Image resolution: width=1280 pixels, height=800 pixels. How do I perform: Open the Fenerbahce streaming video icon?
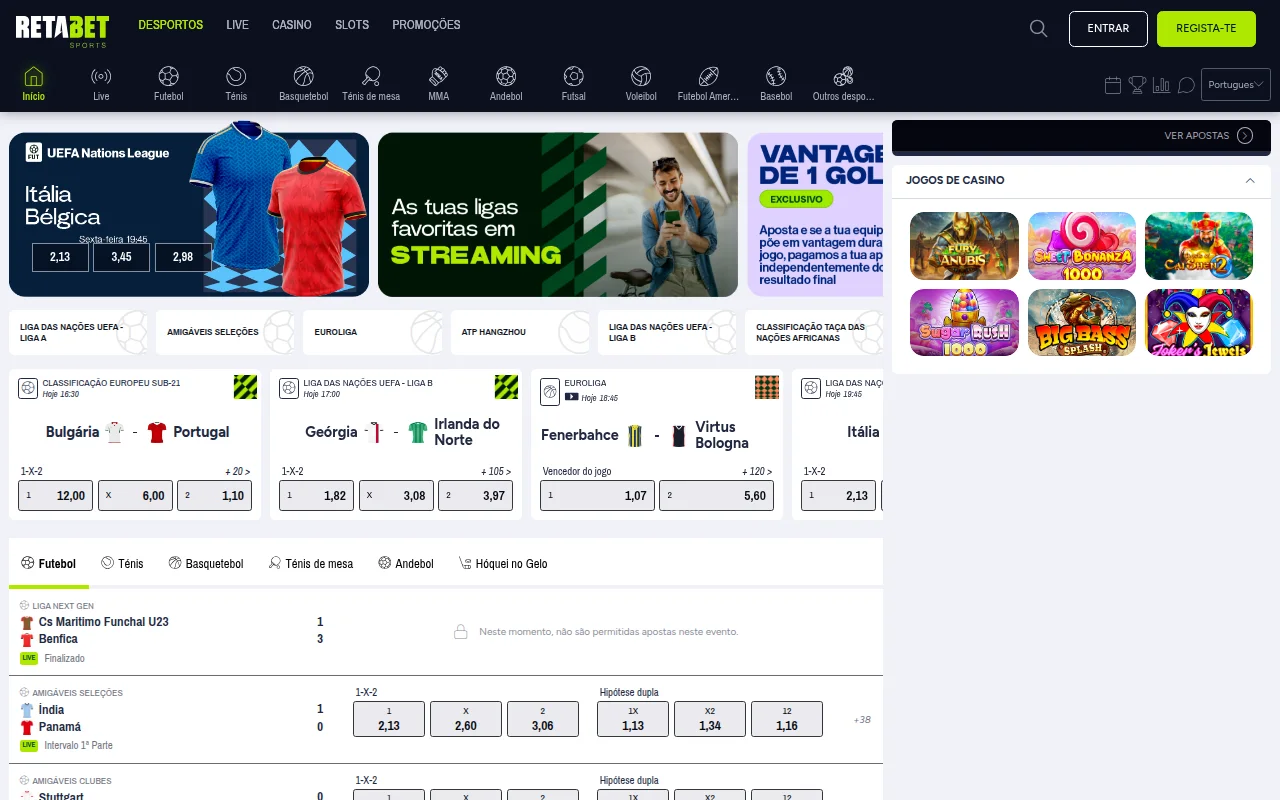tap(572, 397)
